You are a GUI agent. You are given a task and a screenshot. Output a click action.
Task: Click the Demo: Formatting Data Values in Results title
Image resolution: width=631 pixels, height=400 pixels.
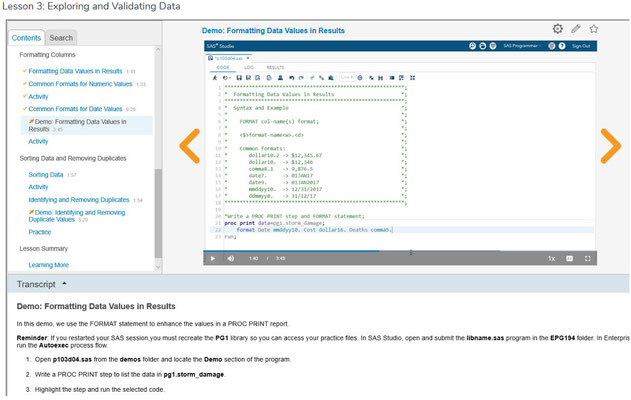tap(273, 31)
